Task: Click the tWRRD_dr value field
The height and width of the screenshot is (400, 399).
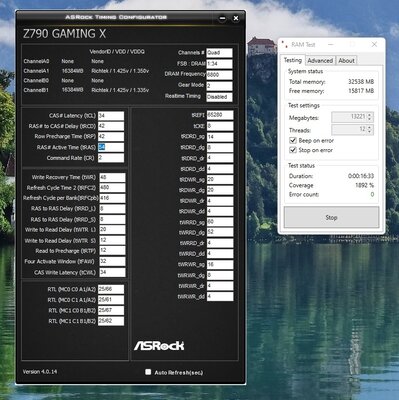Action: click(x=220, y=243)
